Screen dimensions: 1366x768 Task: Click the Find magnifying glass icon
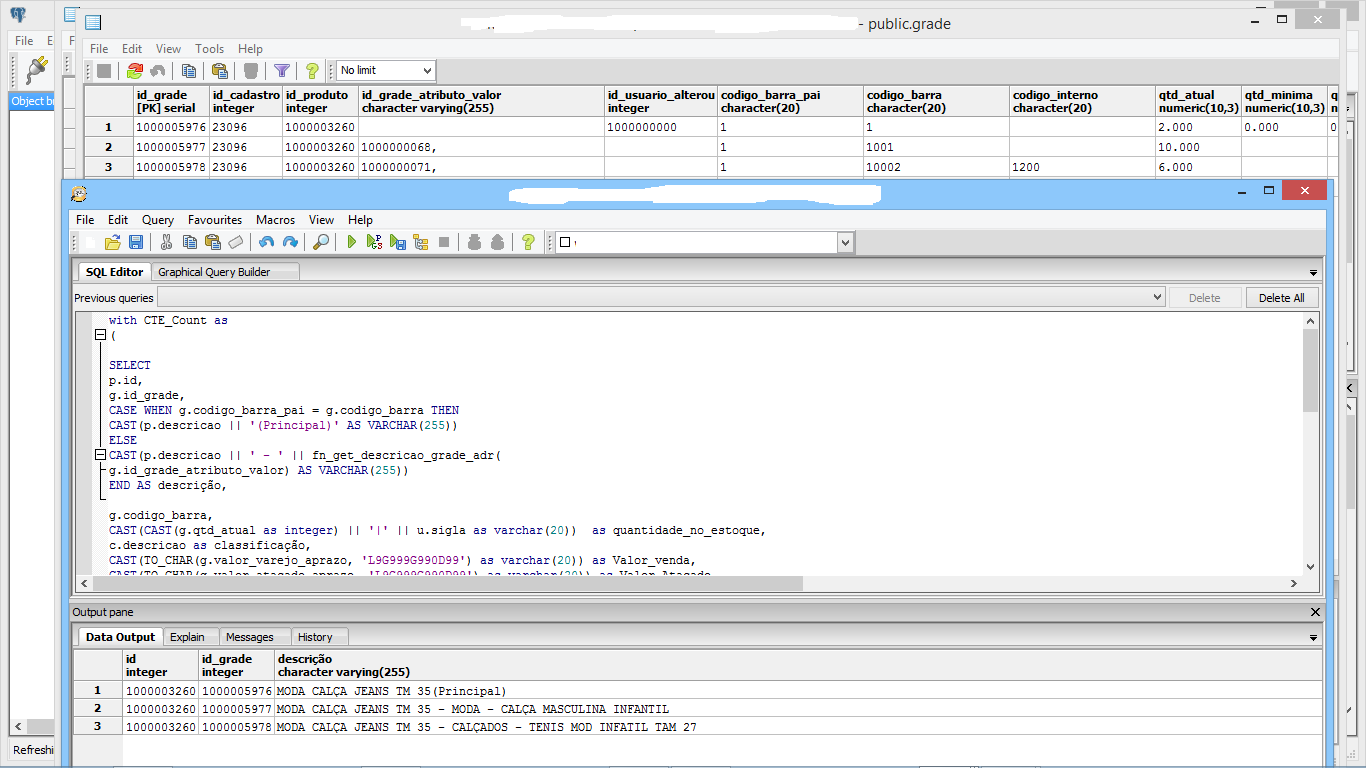pos(321,242)
